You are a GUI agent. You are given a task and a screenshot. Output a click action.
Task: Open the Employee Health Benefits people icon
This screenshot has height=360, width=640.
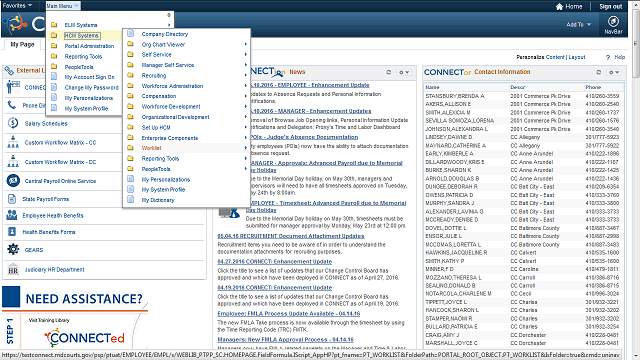pyautogui.click(x=12, y=215)
